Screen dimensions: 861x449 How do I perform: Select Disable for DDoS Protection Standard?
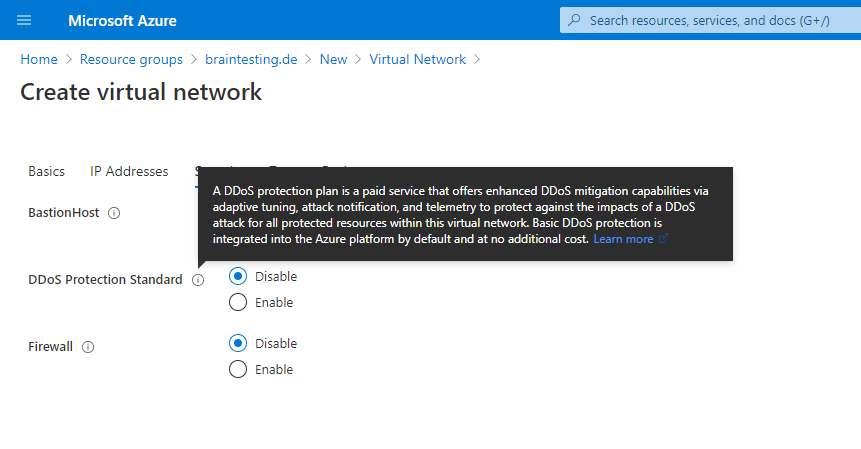238,276
